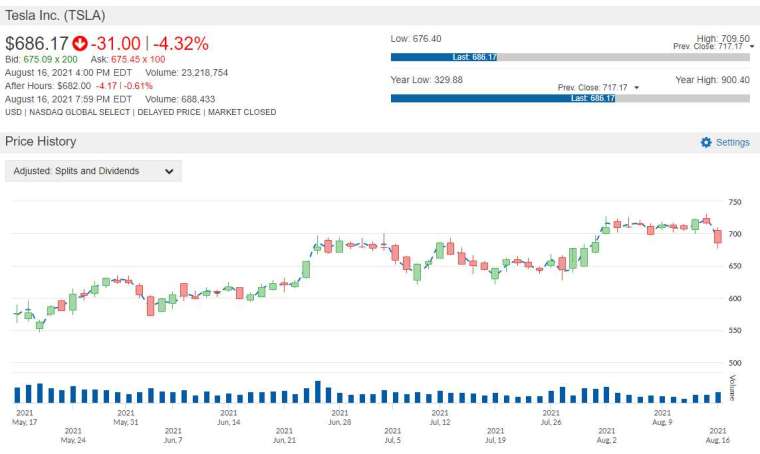Click the 2021 May, 24 axis label
This screenshot has width=760, height=454.
point(73,436)
